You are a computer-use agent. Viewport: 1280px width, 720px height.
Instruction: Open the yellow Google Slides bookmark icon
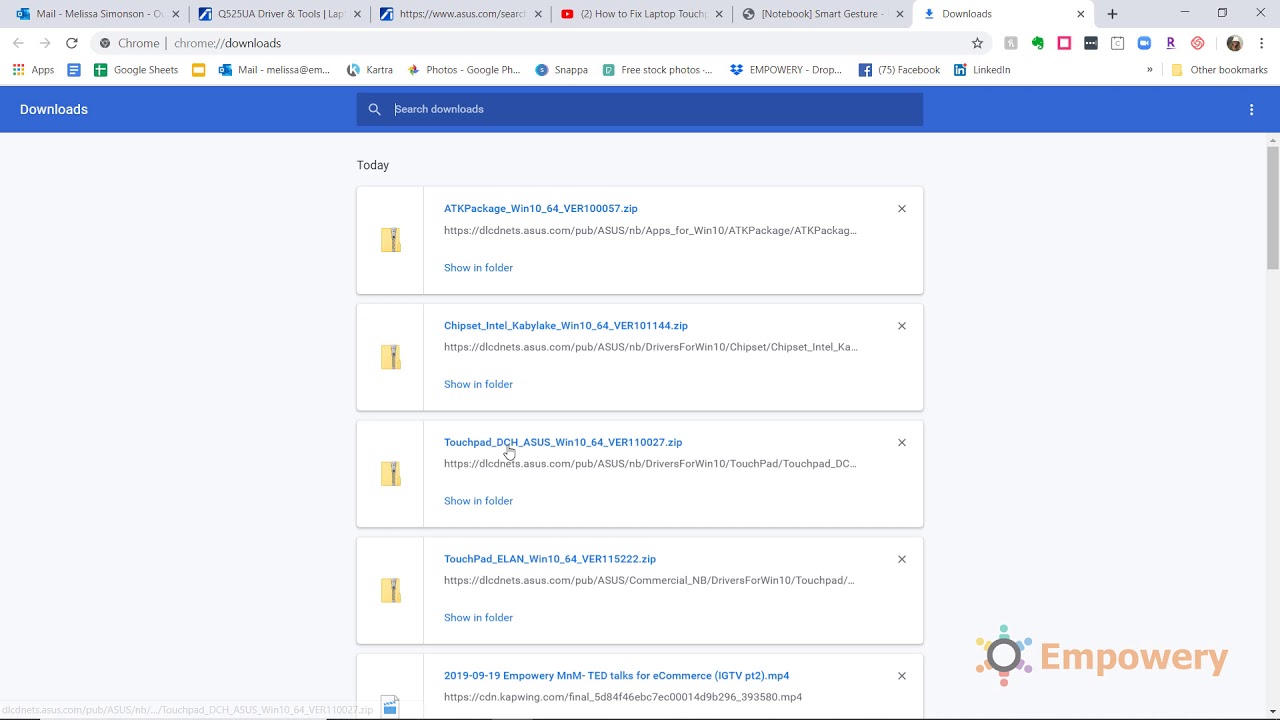point(198,70)
